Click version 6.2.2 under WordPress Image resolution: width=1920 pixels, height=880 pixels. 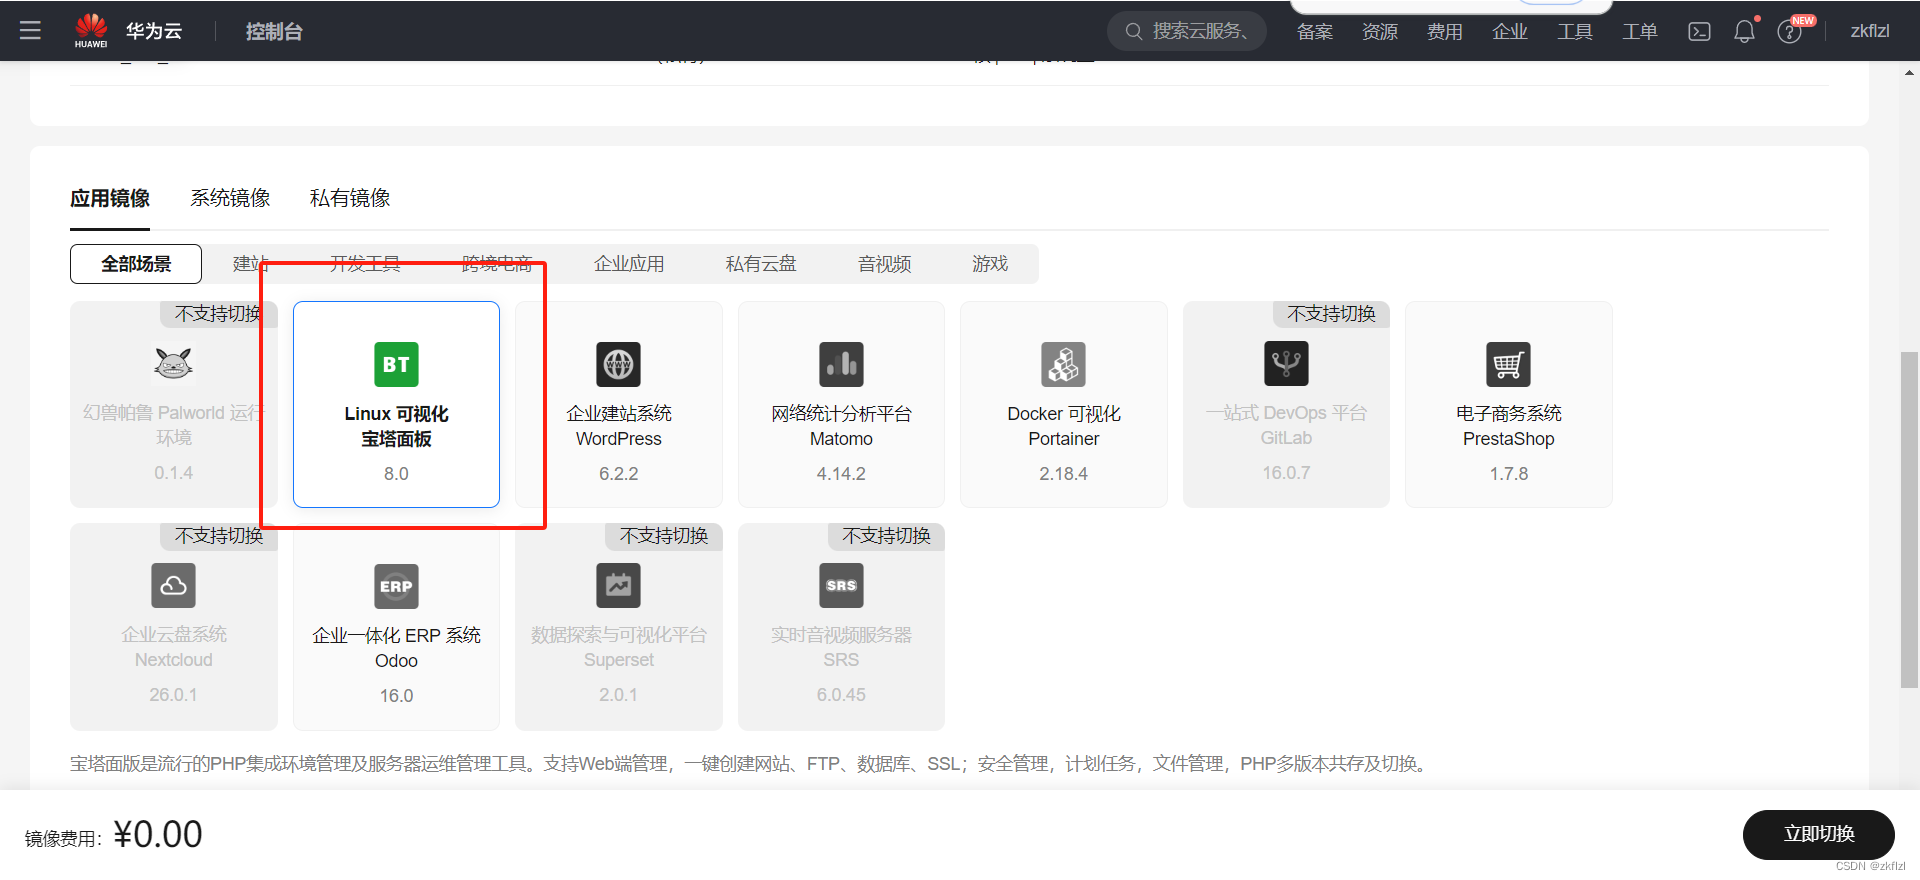point(618,474)
